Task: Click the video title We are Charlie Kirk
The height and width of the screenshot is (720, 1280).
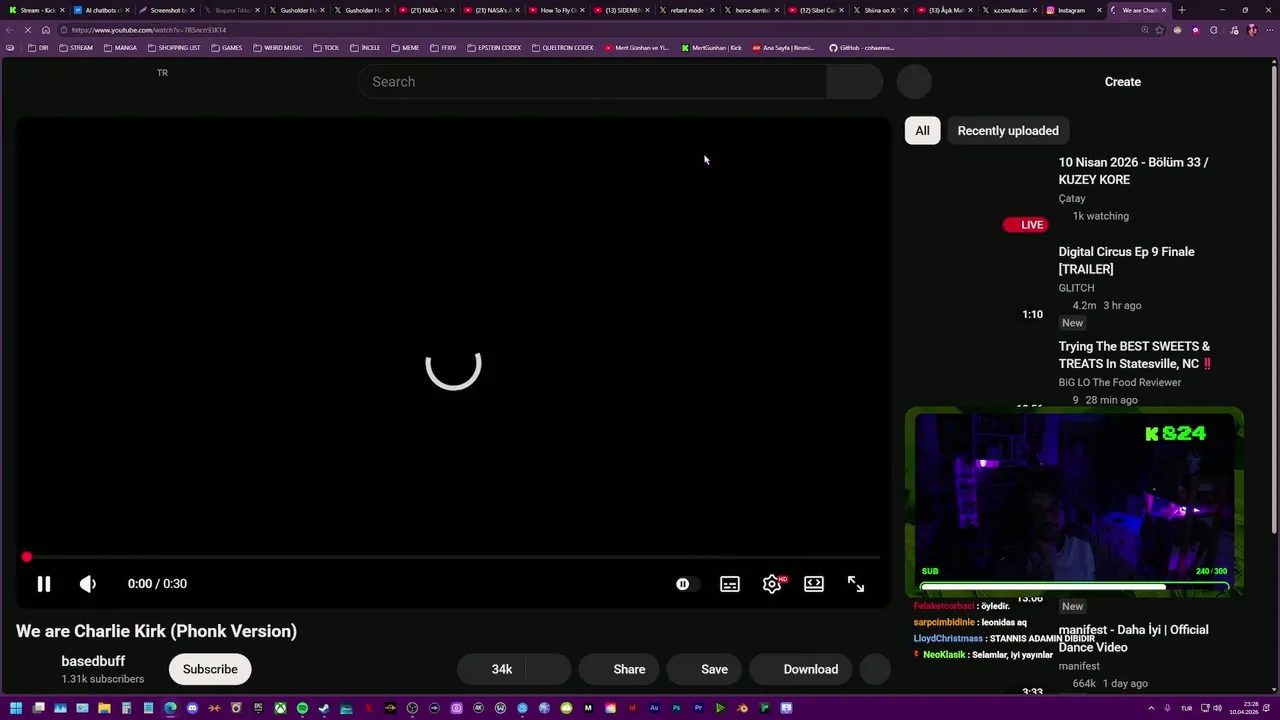Action: [x=156, y=631]
